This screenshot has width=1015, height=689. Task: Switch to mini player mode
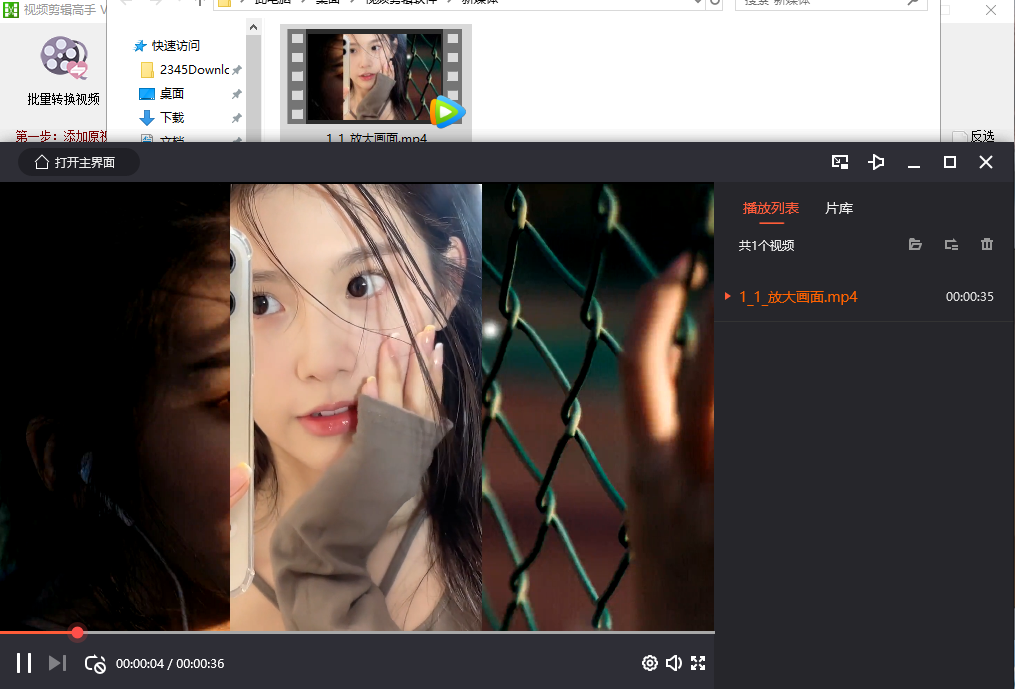[x=840, y=162]
